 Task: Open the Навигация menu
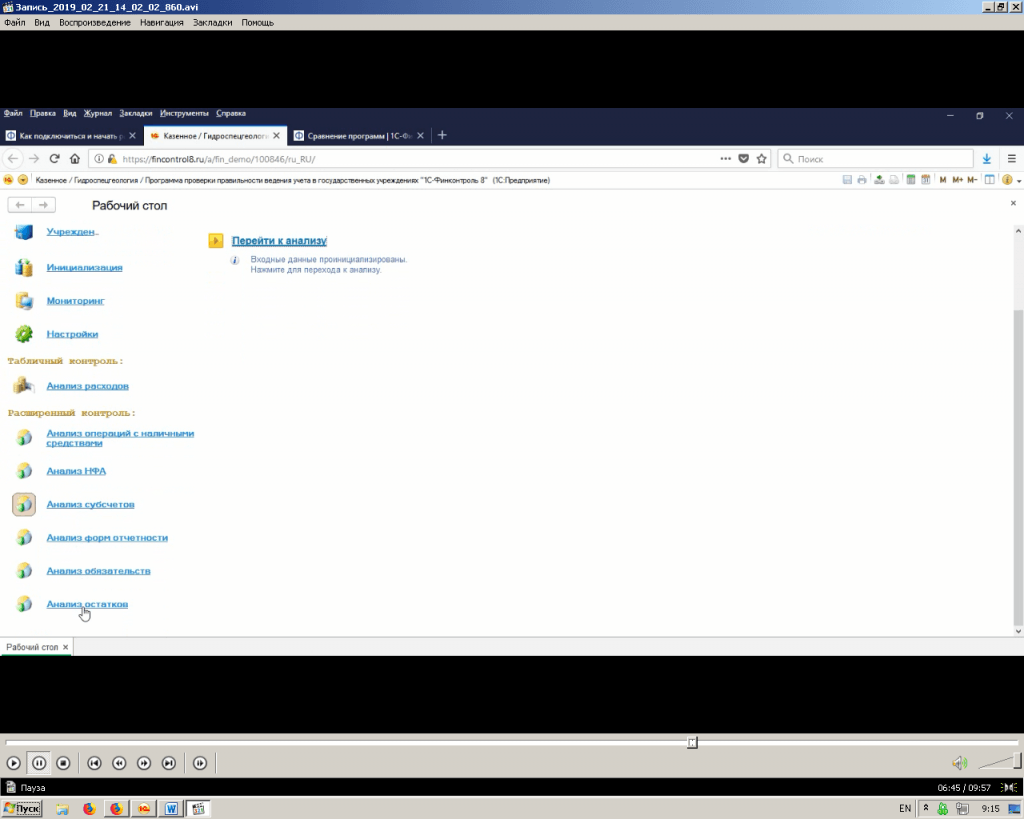[161, 22]
